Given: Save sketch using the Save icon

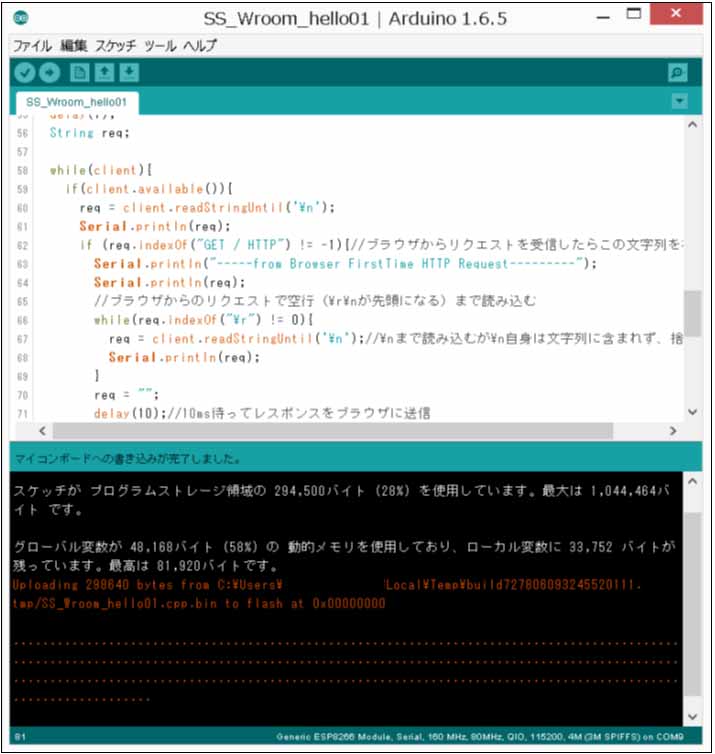Looking at the screenshot, I should point(129,73).
